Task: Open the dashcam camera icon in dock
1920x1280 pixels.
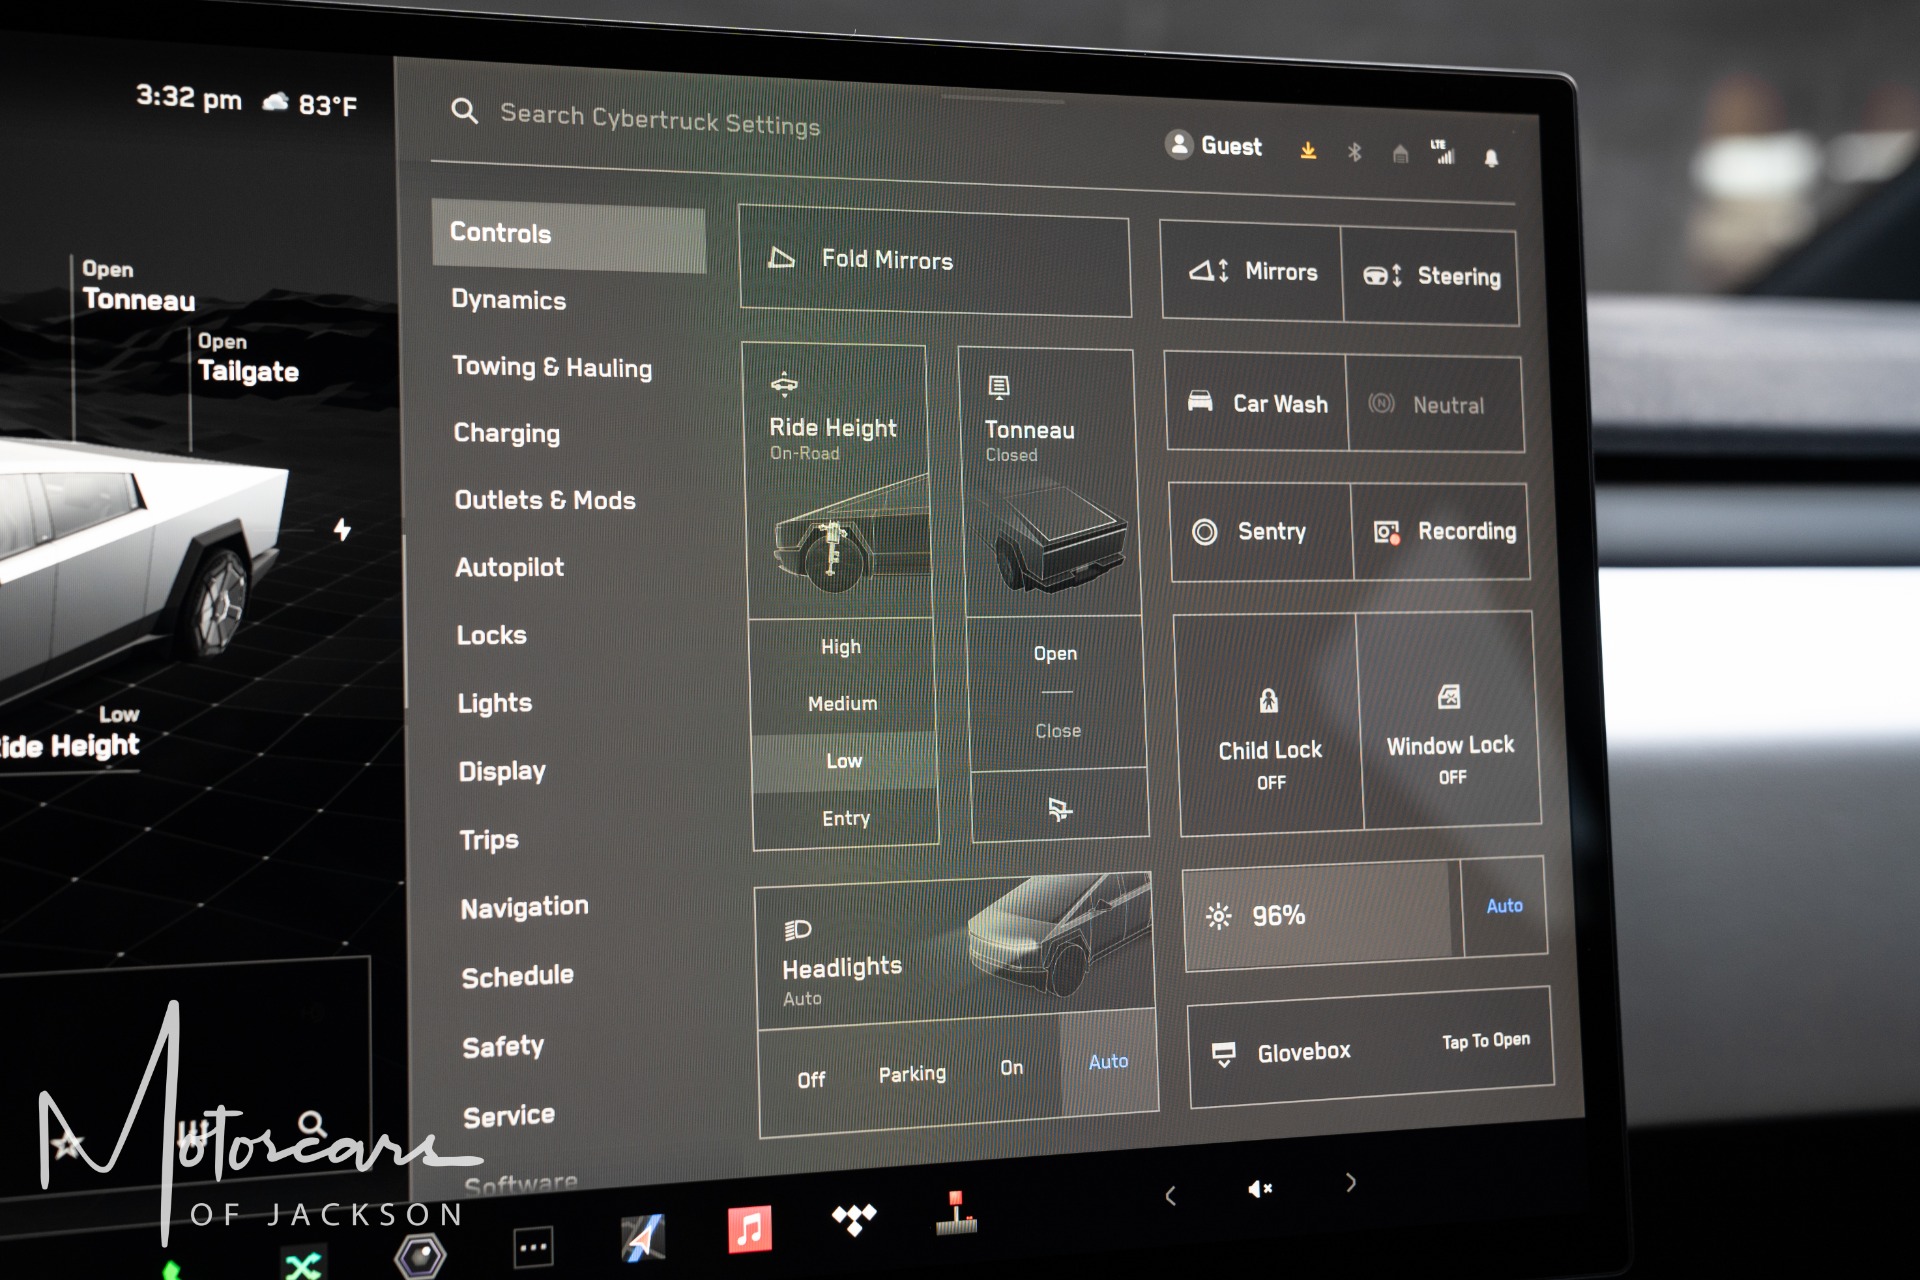Action: (420, 1256)
